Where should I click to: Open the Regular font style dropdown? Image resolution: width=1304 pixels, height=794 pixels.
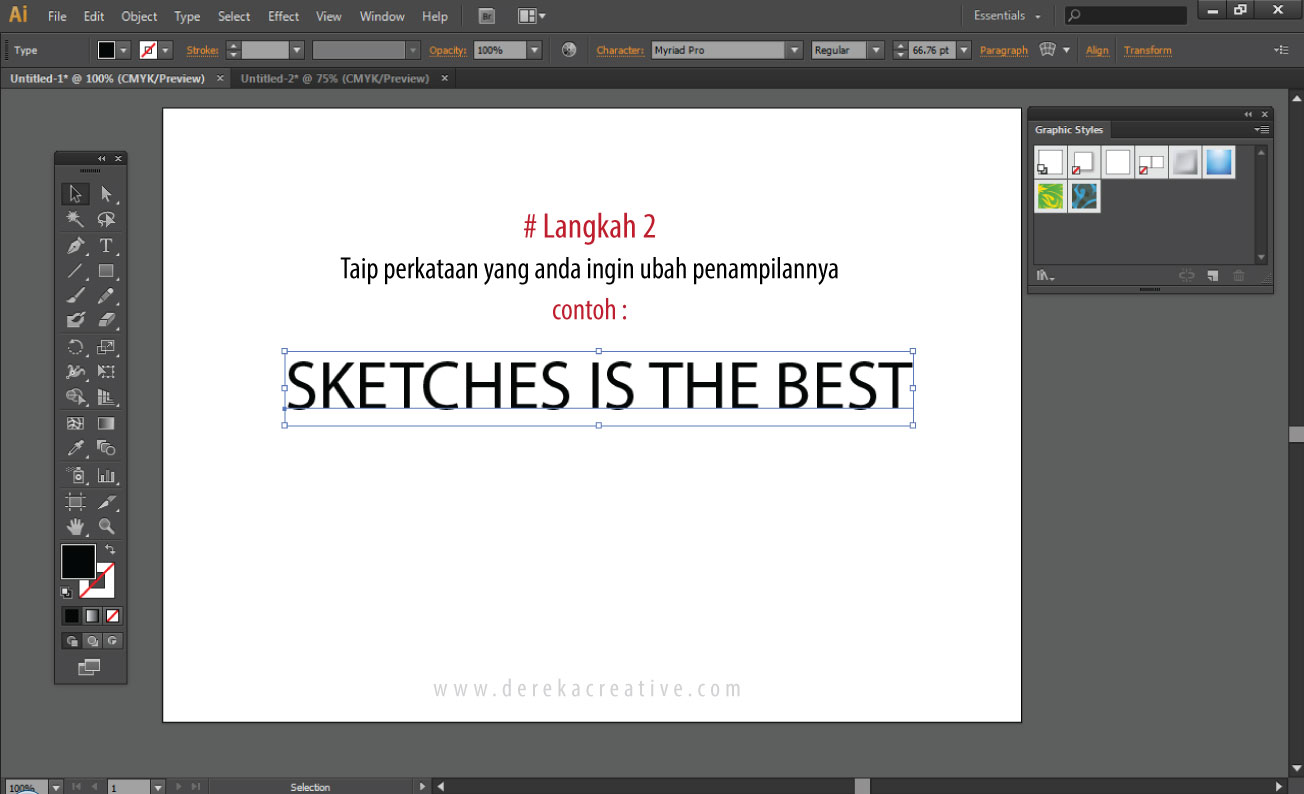[875, 50]
